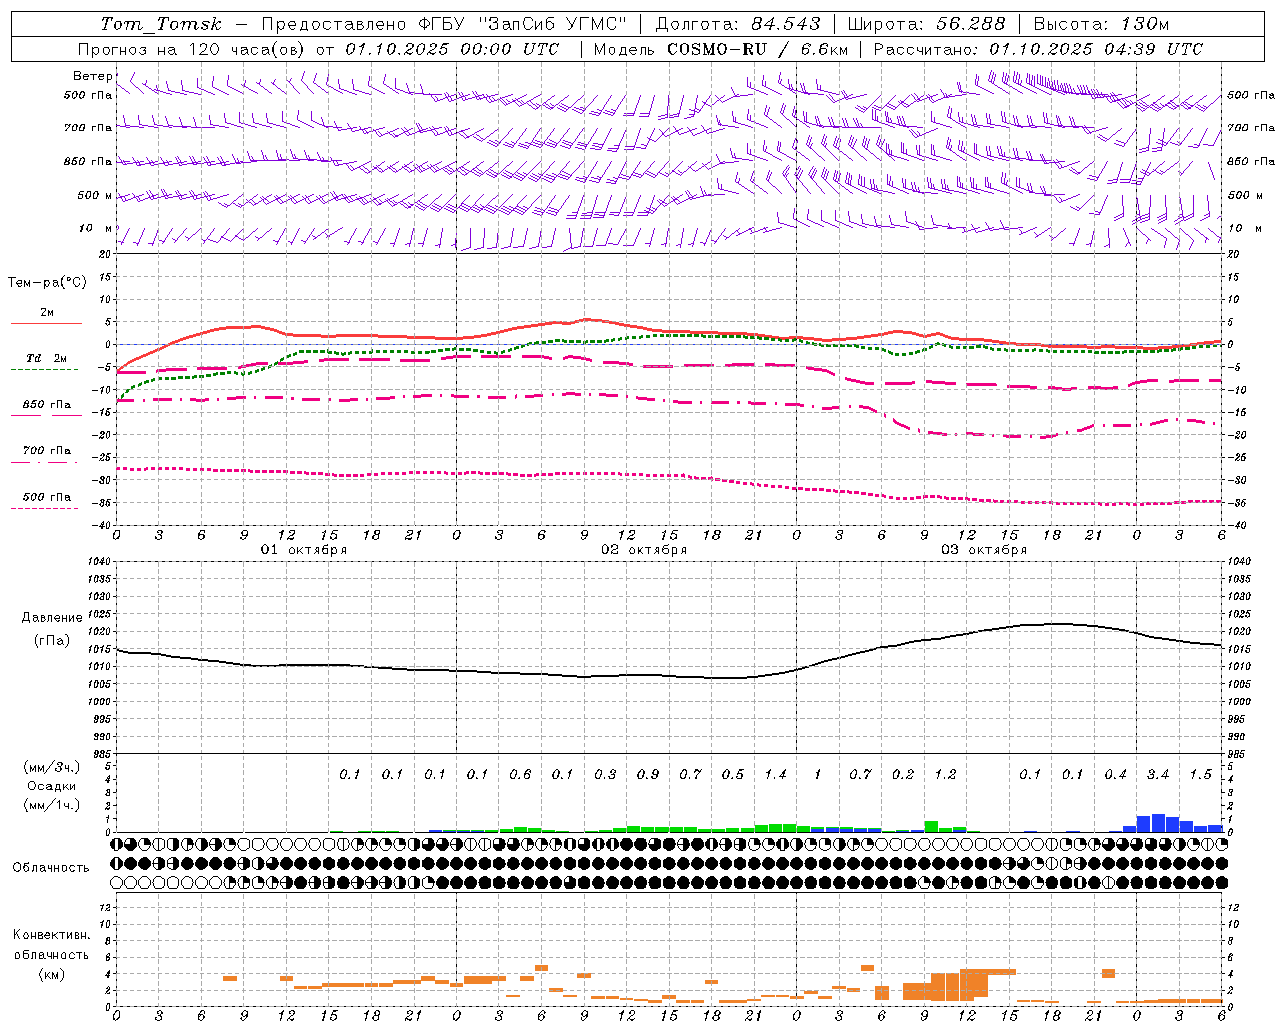The image size is (1280, 1024).
Task: Click the 0.9 precipitation amount value
Action: 648,775
